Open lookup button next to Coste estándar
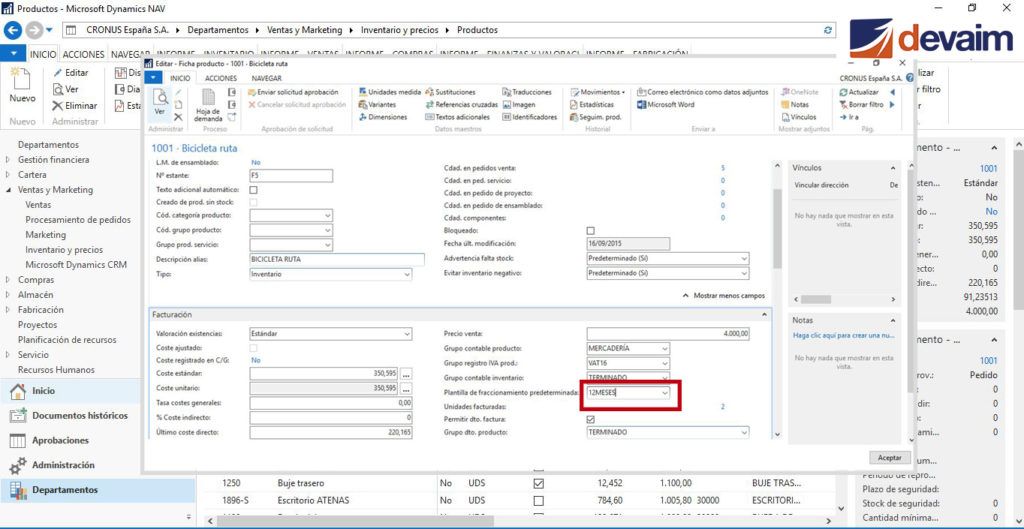The width and height of the screenshot is (1024, 529). click(x=406, y=375)
